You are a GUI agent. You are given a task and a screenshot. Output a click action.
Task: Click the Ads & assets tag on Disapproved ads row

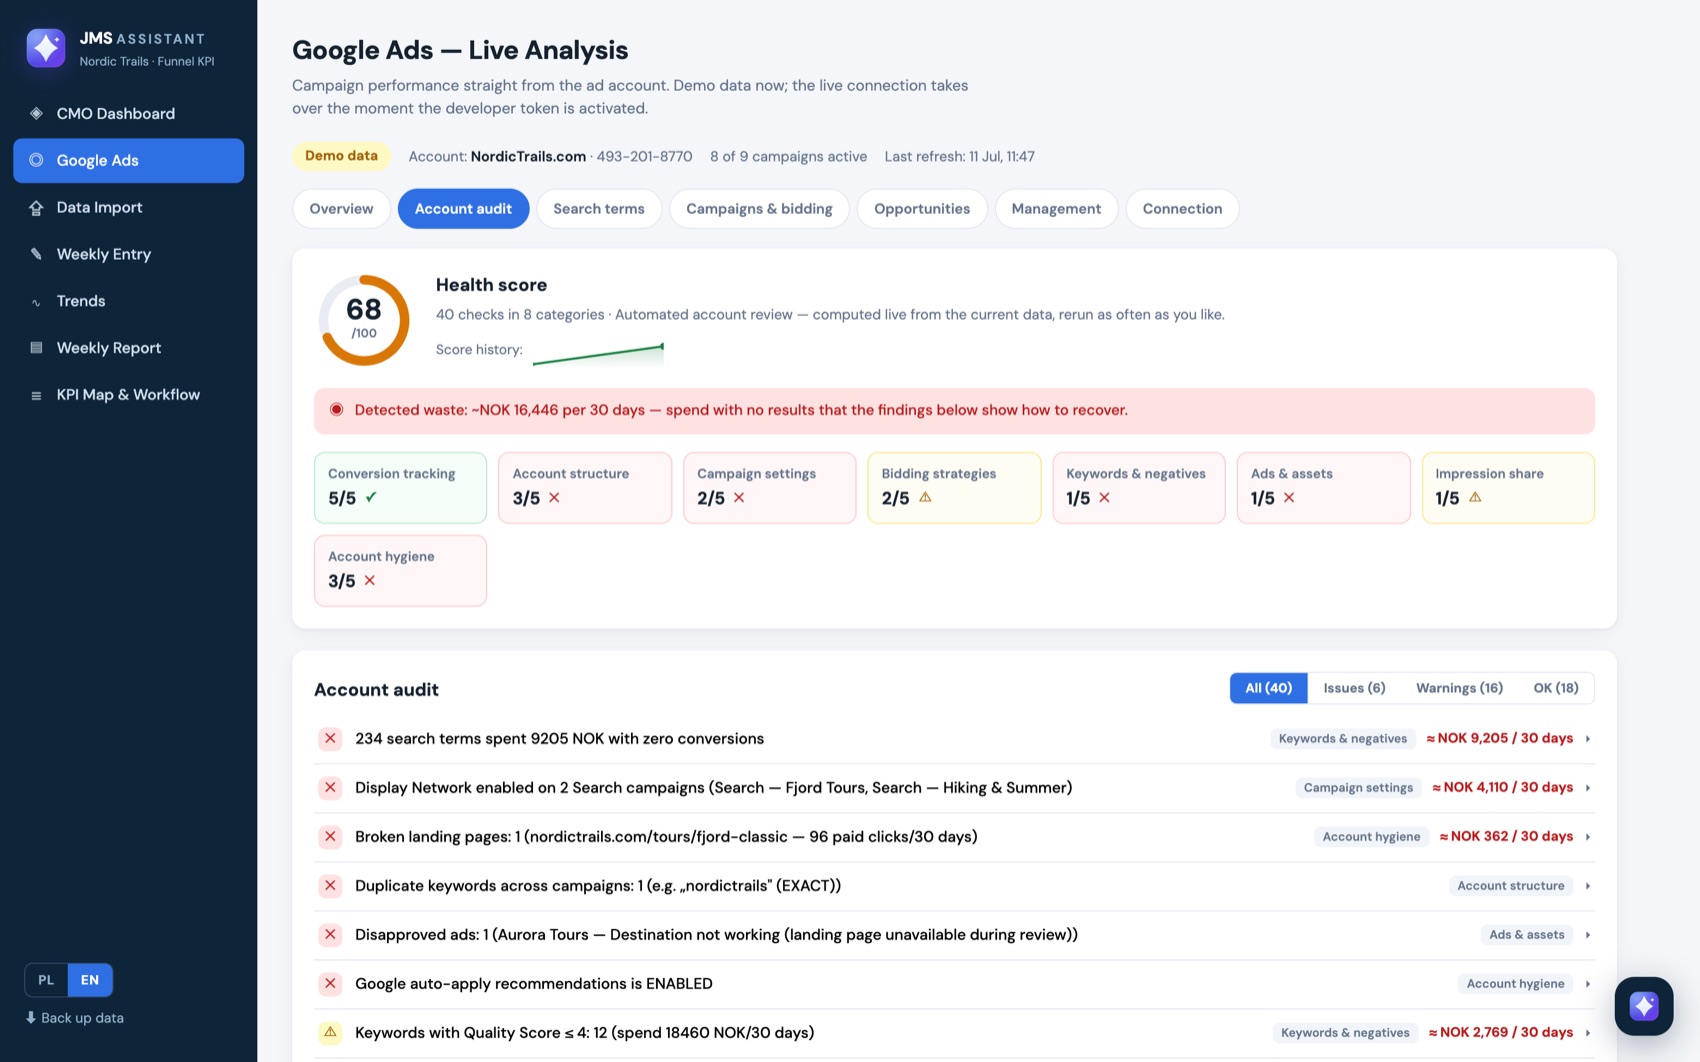[1526, 935]
